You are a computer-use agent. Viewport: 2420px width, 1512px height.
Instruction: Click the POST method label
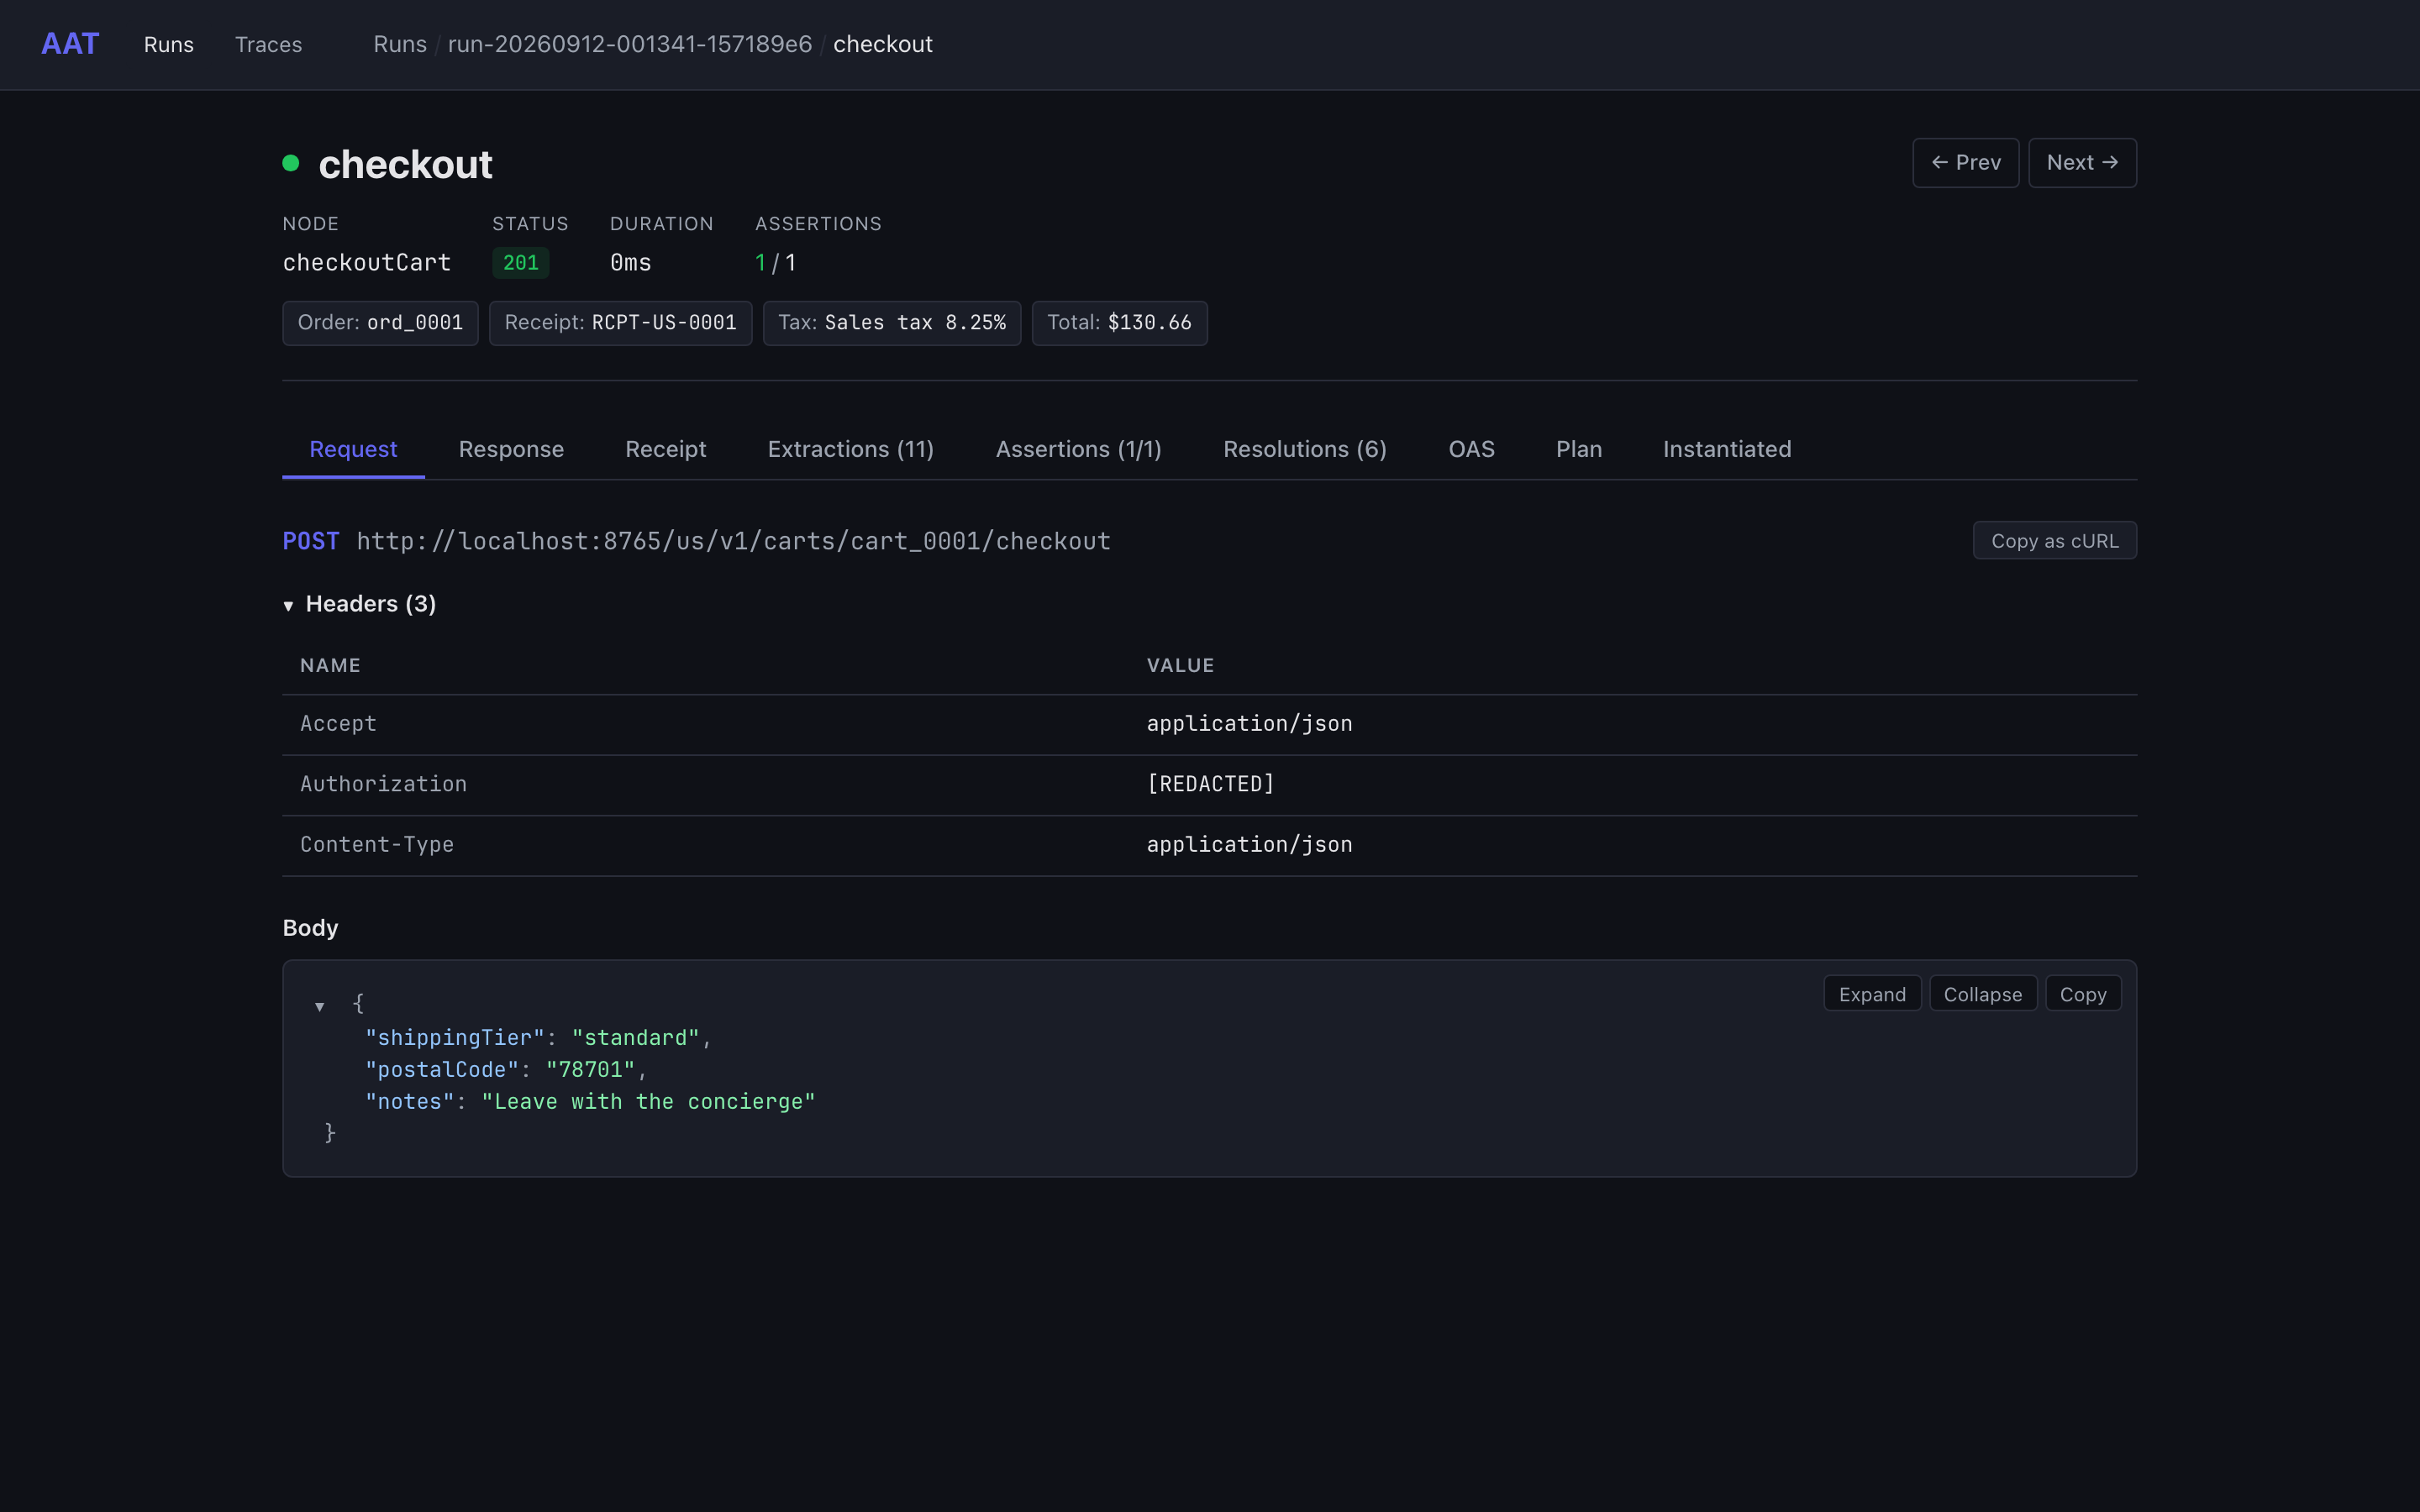(x=311, y=541)
